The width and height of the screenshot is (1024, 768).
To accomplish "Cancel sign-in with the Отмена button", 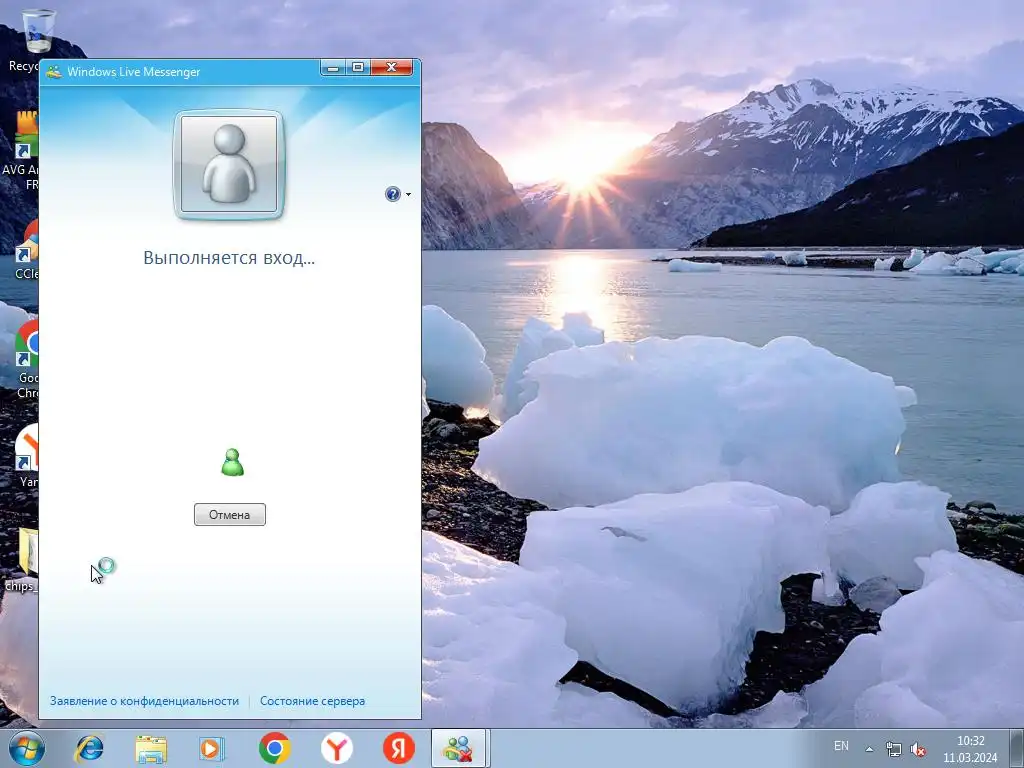I will coord(230,515).
